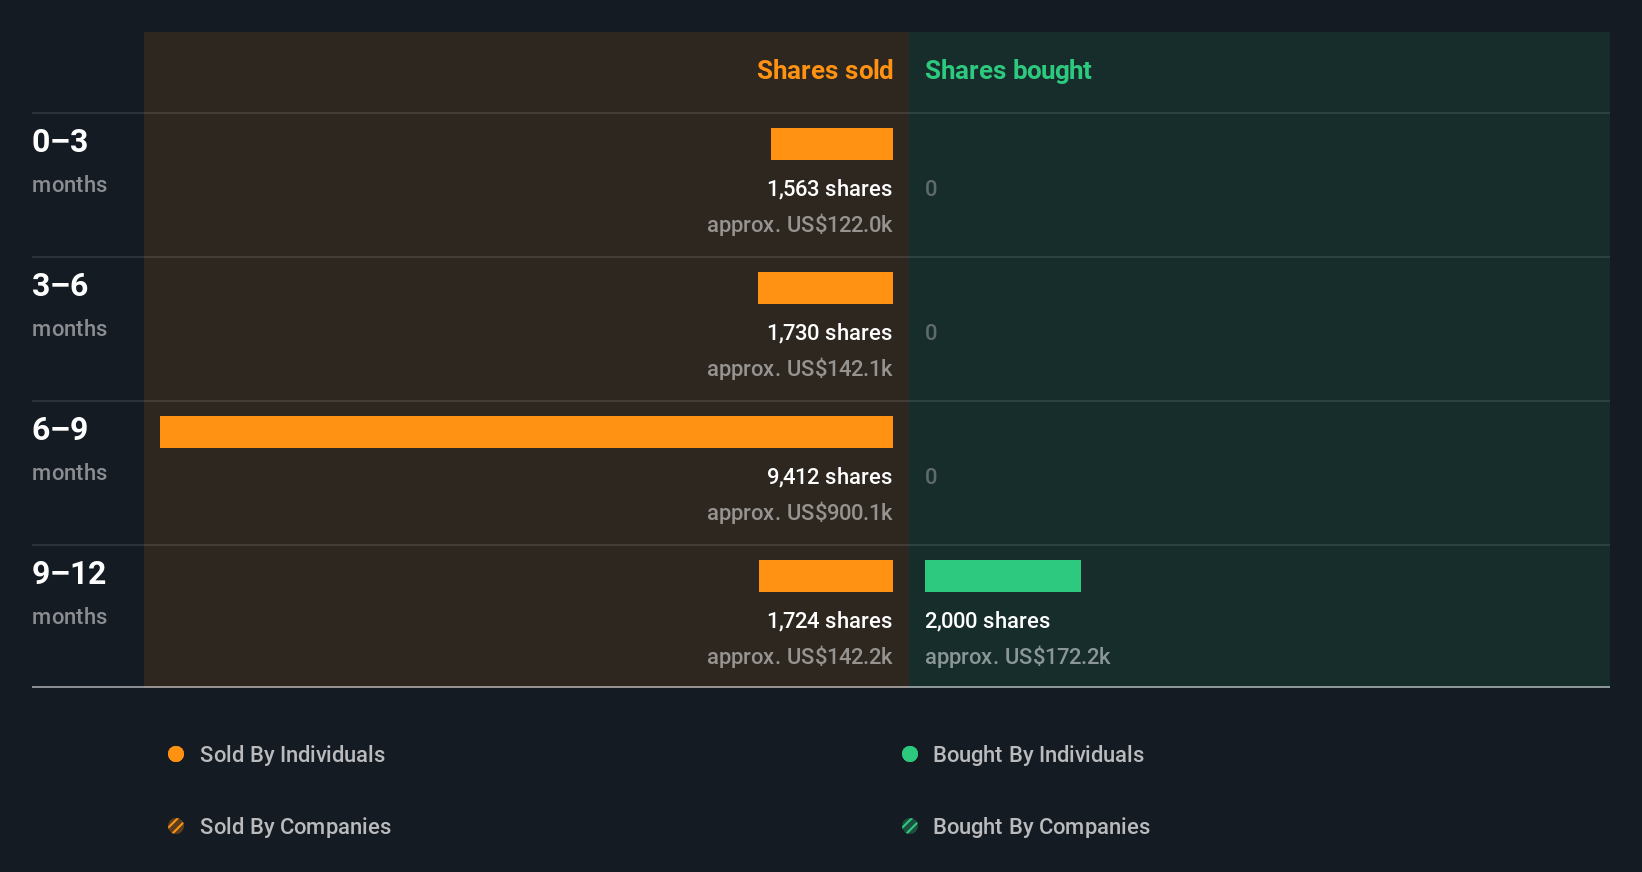Click the 6–9 months long orange bar
Viewport: 1642px width, 872px height.
526,432
